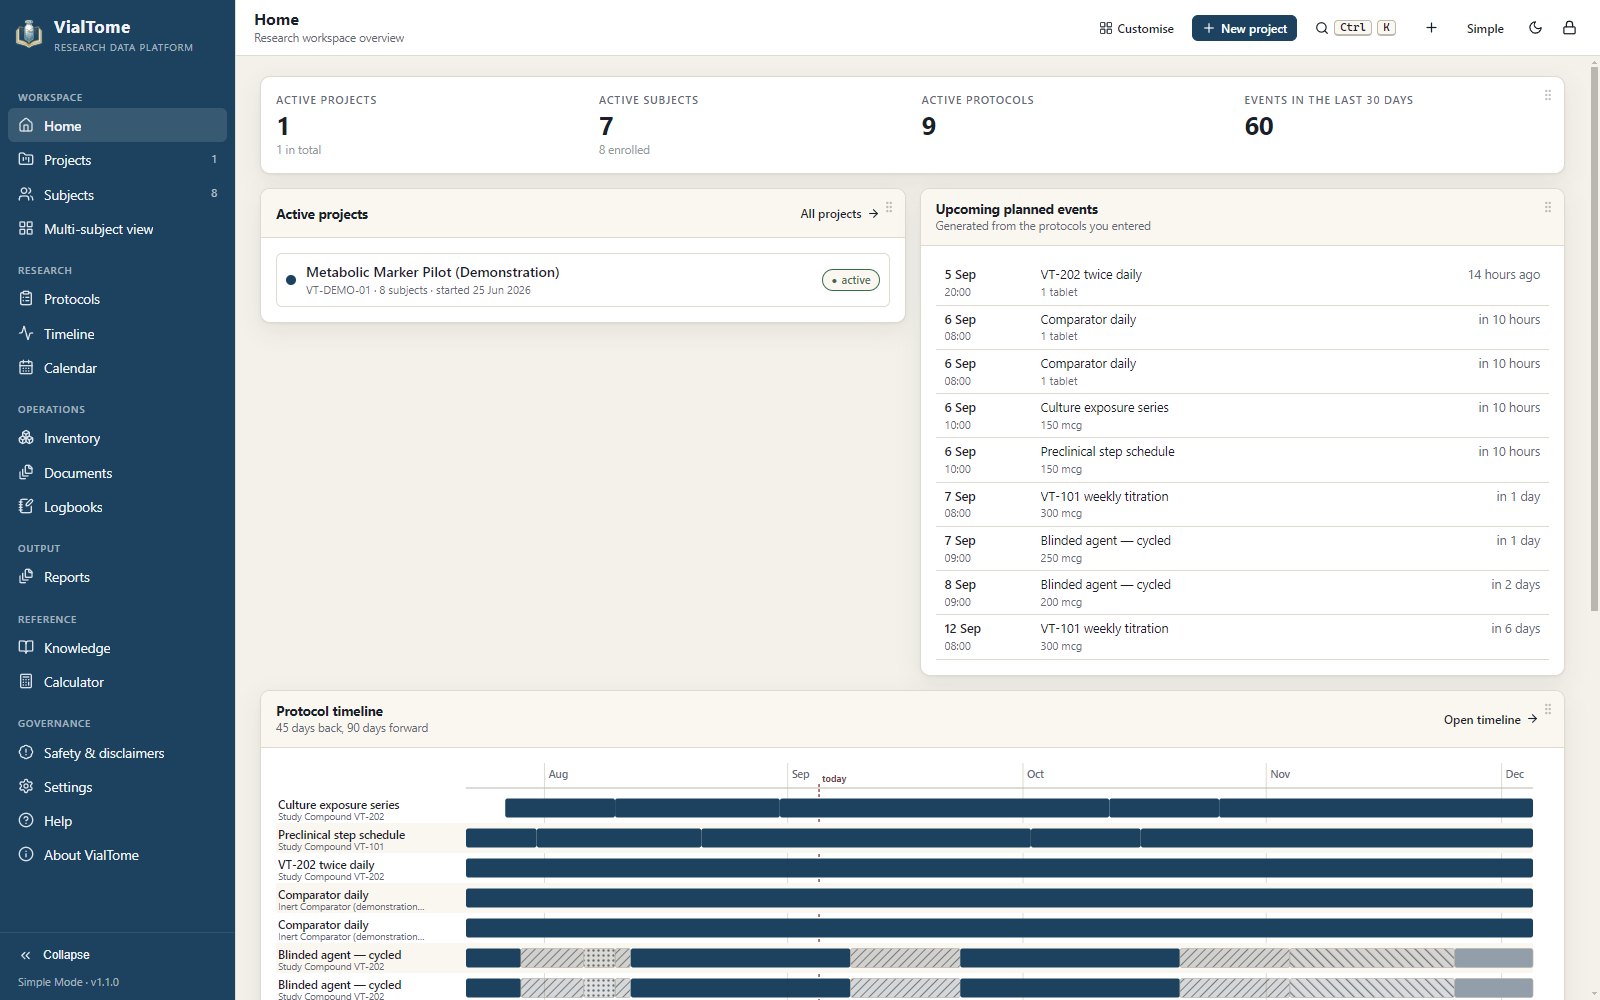Viewport: 1600px width, 1000px height.
Task: Click the stats card drag handle
Action: 1548,95
